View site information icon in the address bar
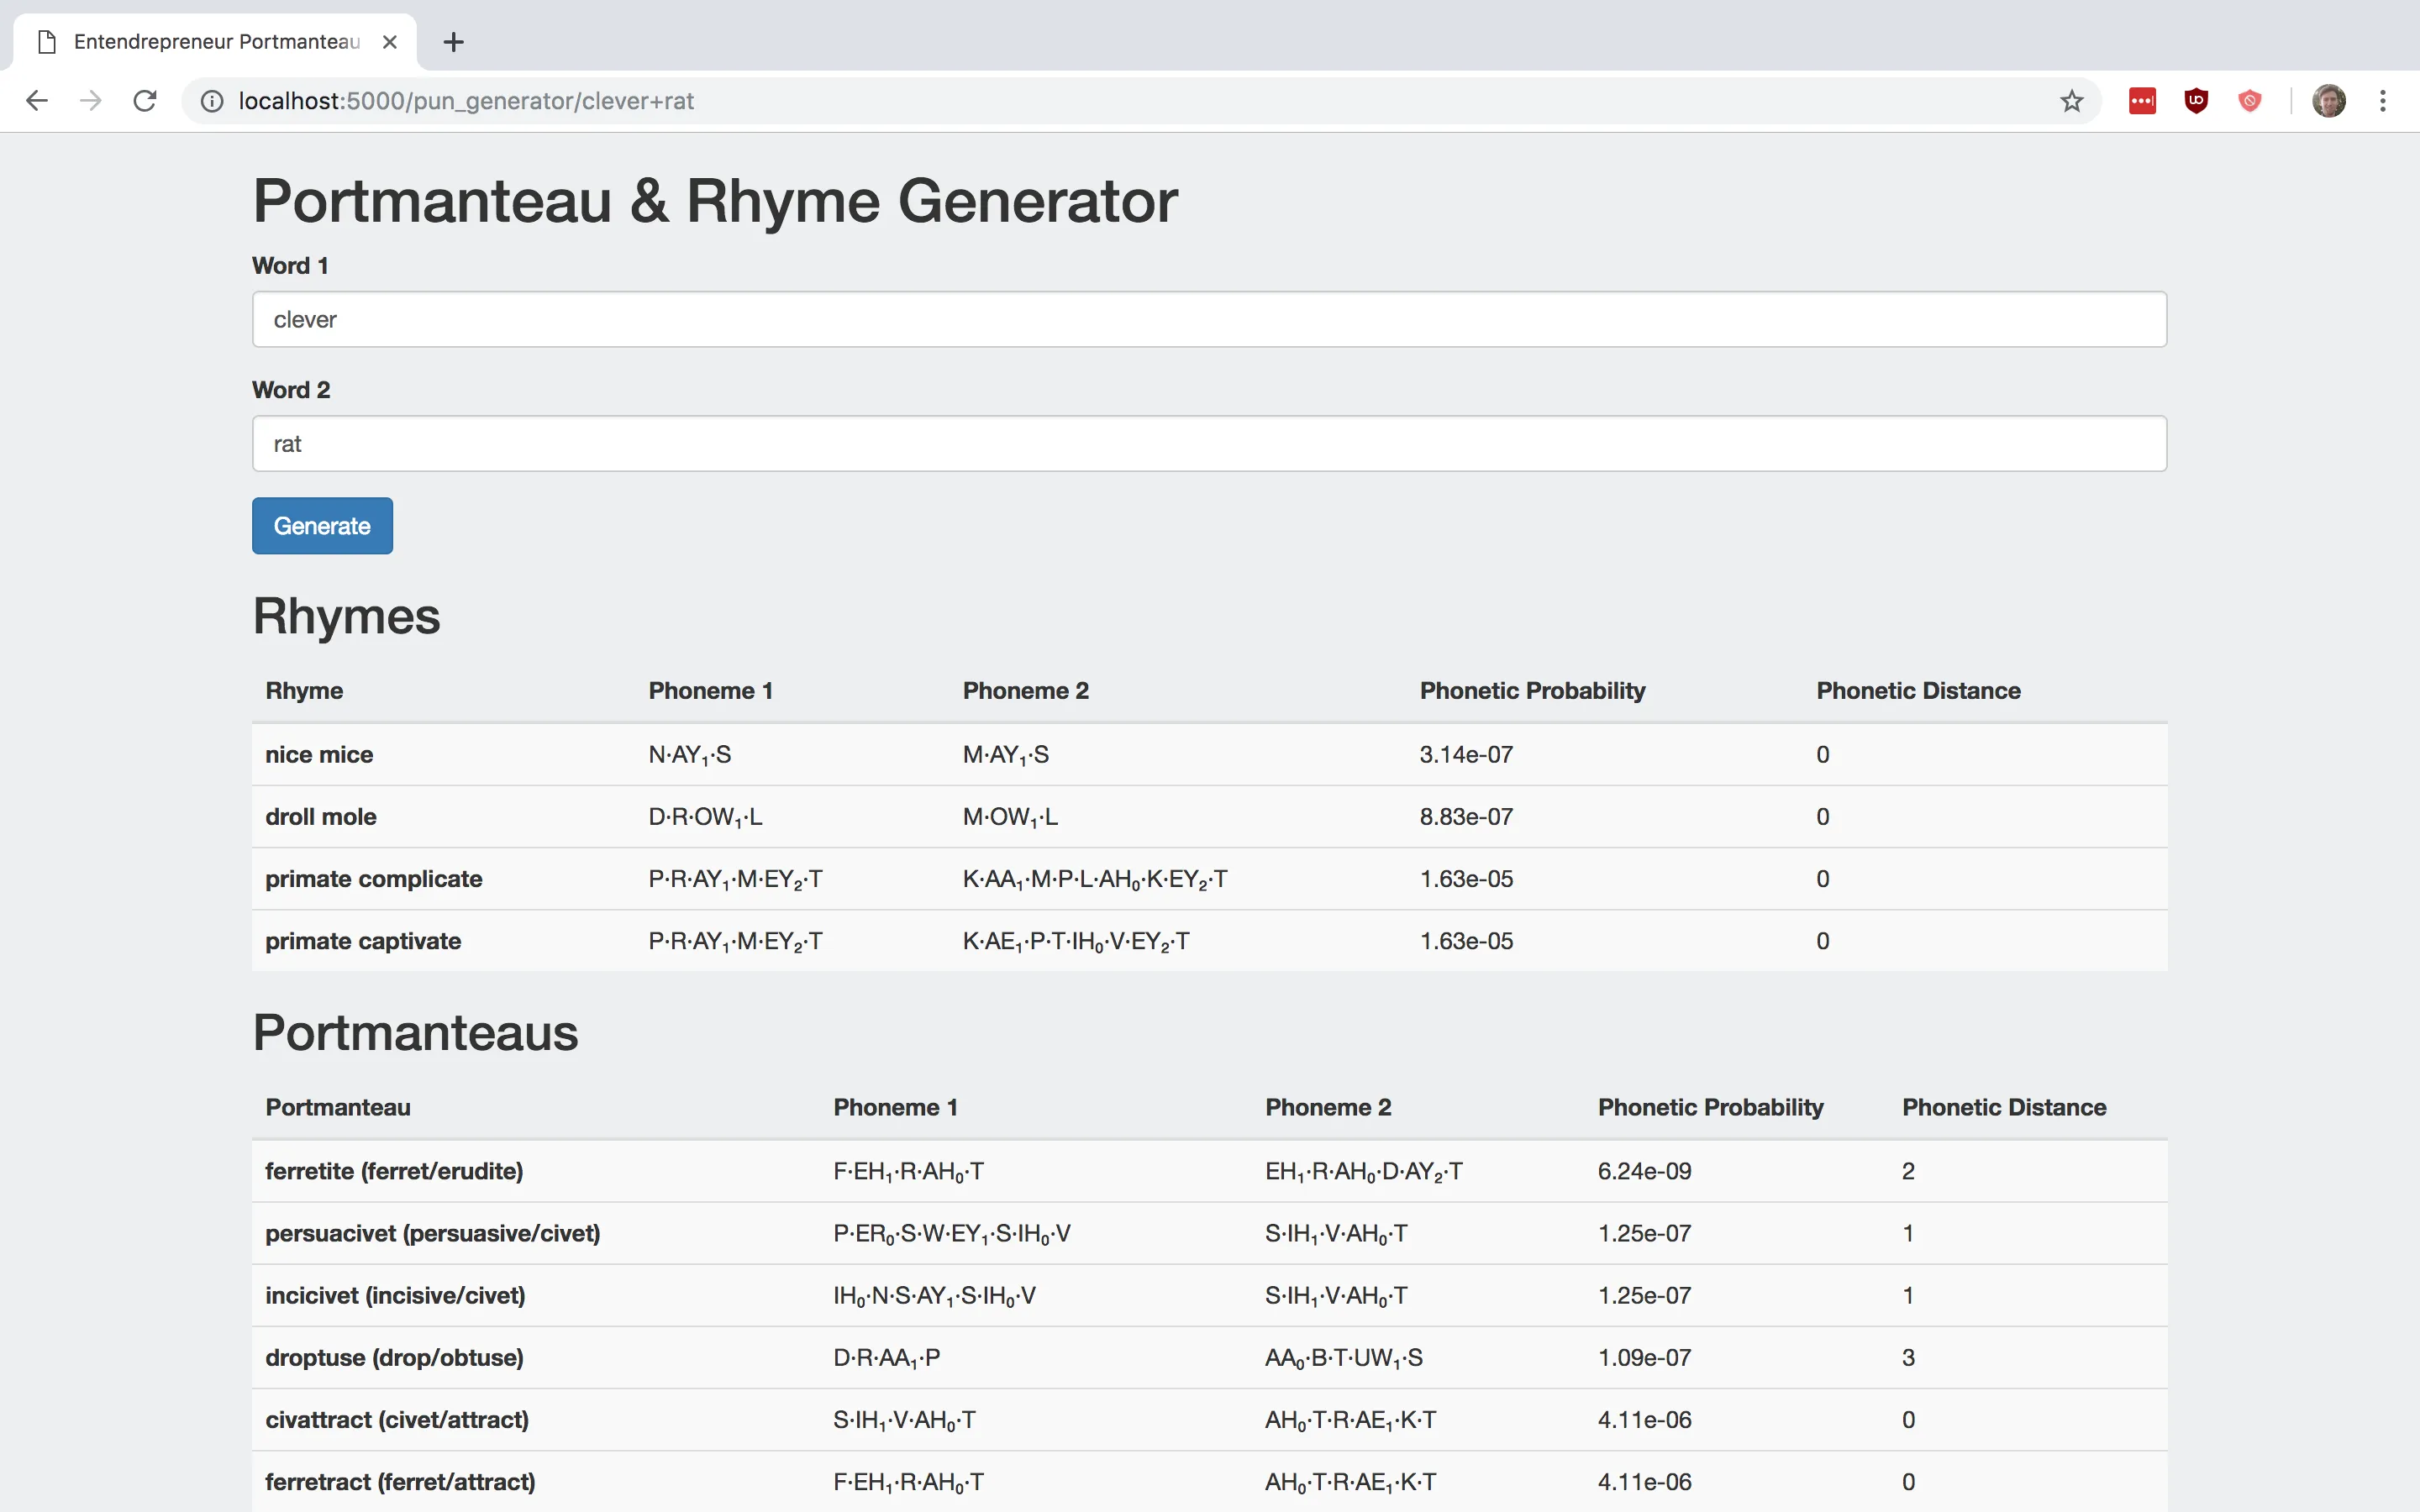The height and width of the screenshot is (1512, 2420). pyautogui.click(x=212, y=101)
